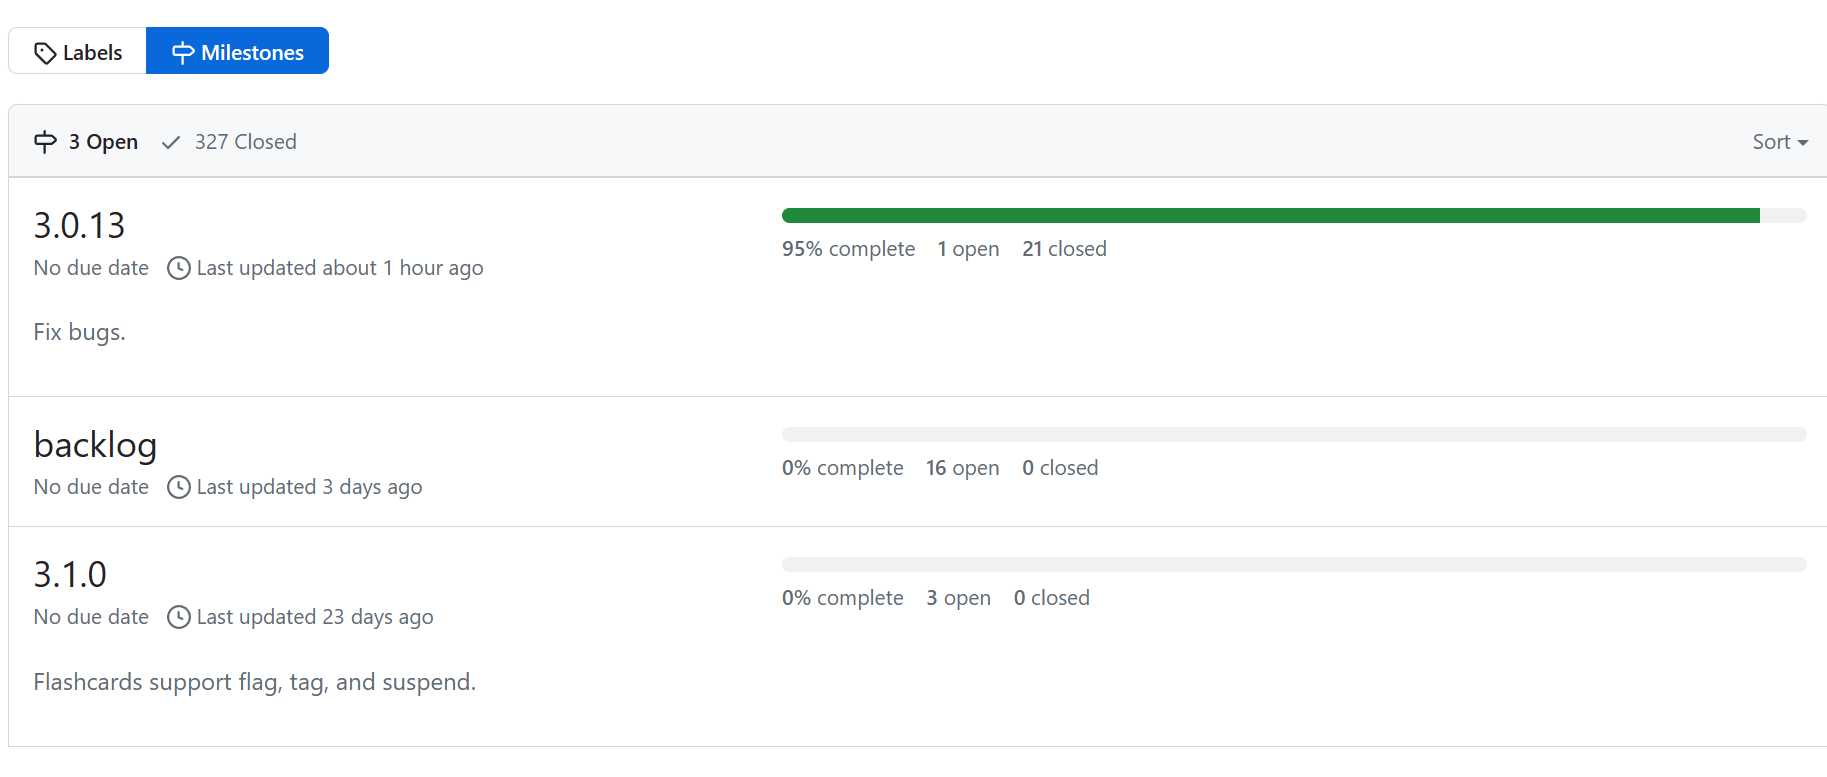This screenshot has width=1827, height=777.
Task: Open the Sort dropdown menu
Action: (1779, 142)
